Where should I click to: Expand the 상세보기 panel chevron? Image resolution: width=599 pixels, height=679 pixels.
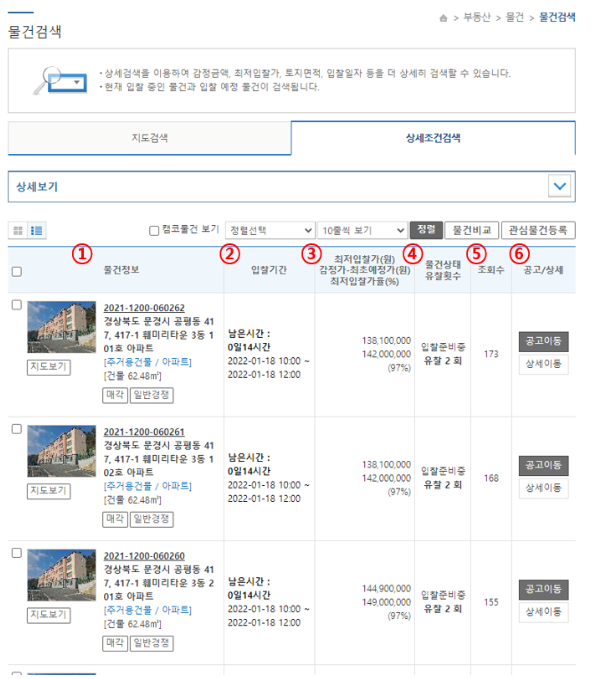click(559, 186)
